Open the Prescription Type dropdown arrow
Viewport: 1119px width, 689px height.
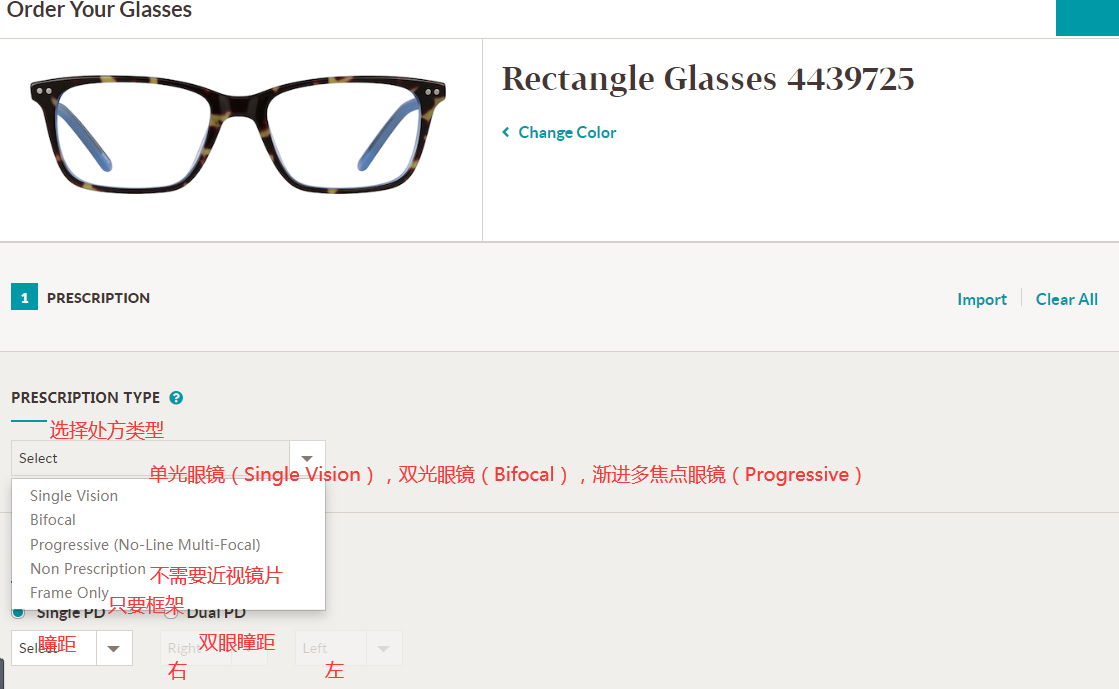pos(307,458)
